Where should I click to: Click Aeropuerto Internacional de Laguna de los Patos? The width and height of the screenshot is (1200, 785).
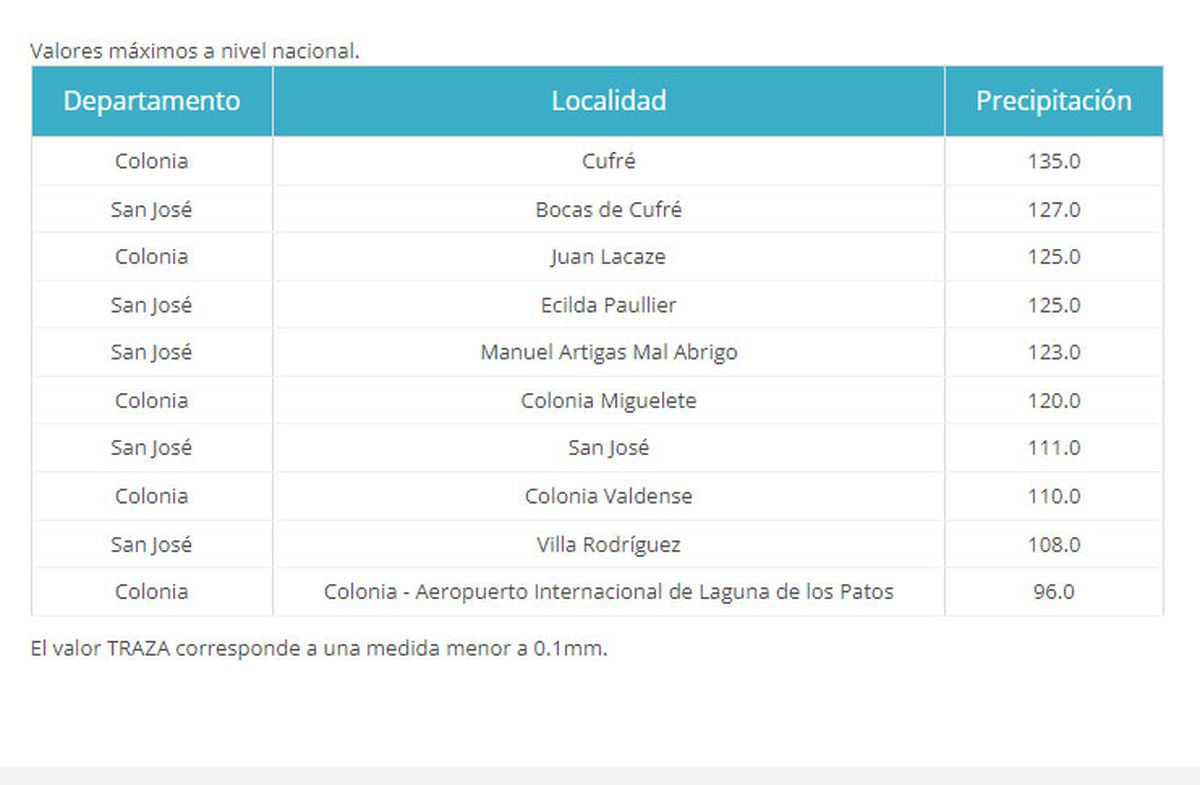pyautogui.click(x=608, y=592)
